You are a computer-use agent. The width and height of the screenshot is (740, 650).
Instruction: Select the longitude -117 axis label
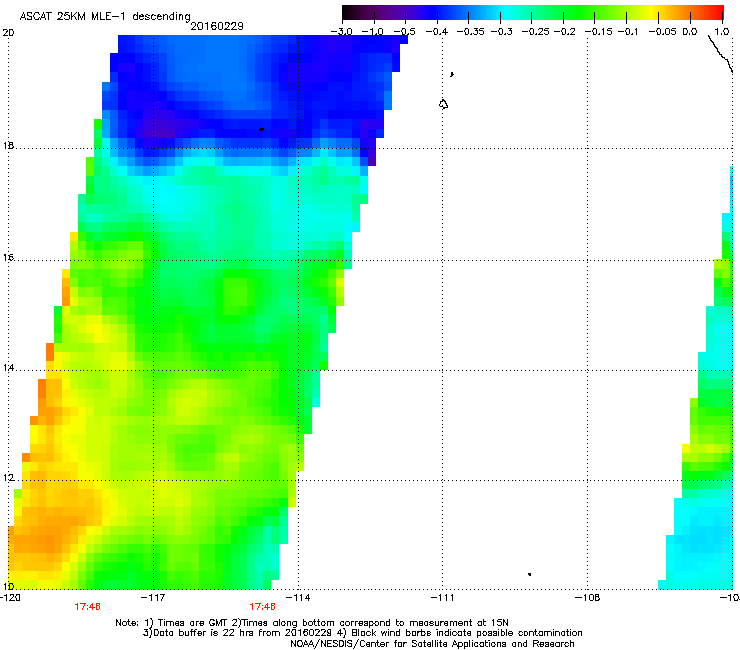(x=153, y=598)
